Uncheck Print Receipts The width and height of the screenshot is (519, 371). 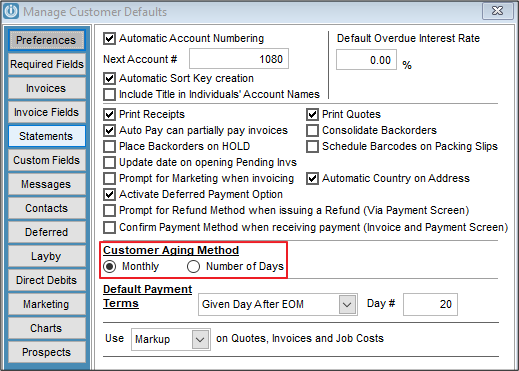[109, 114]
